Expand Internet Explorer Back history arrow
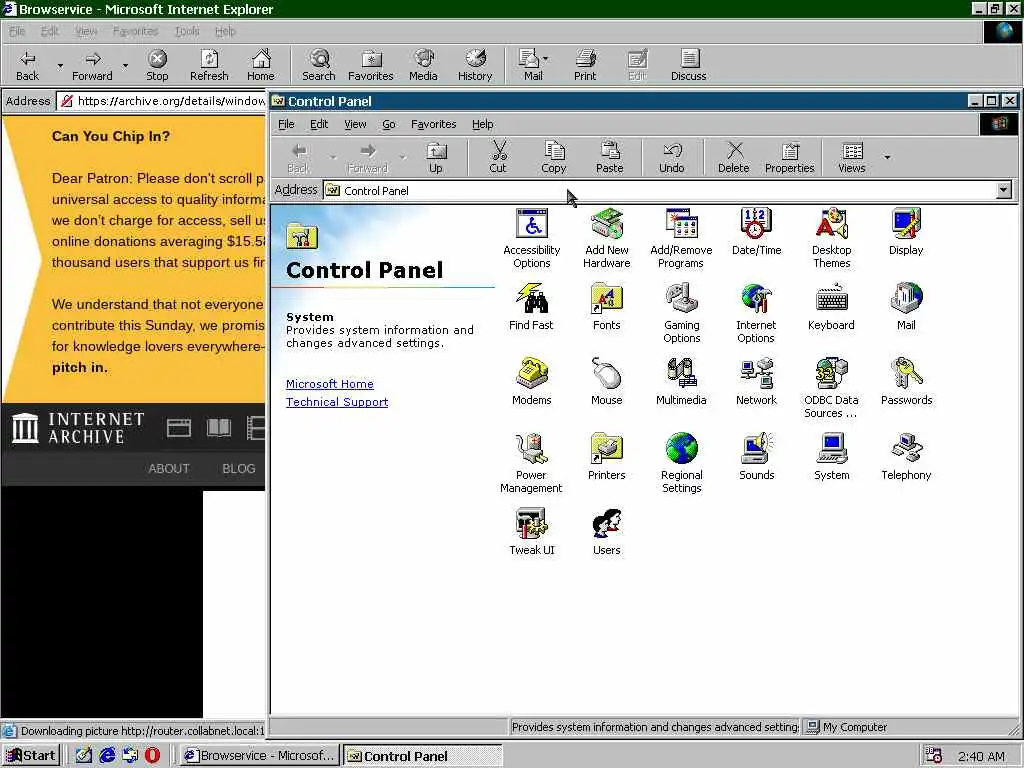The image size is (1024, 768). click(x=60, y=66)
